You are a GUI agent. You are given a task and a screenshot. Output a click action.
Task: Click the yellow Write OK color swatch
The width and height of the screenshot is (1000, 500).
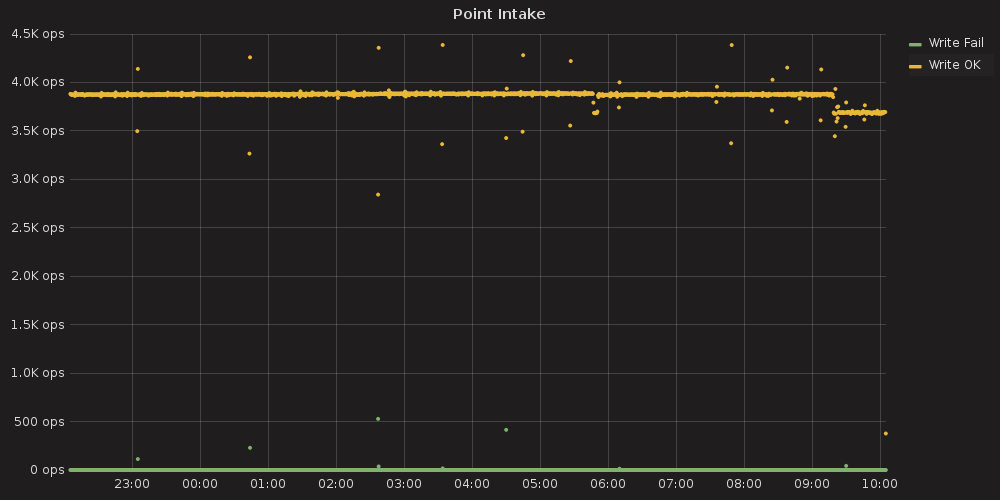[x=915, y=66]
